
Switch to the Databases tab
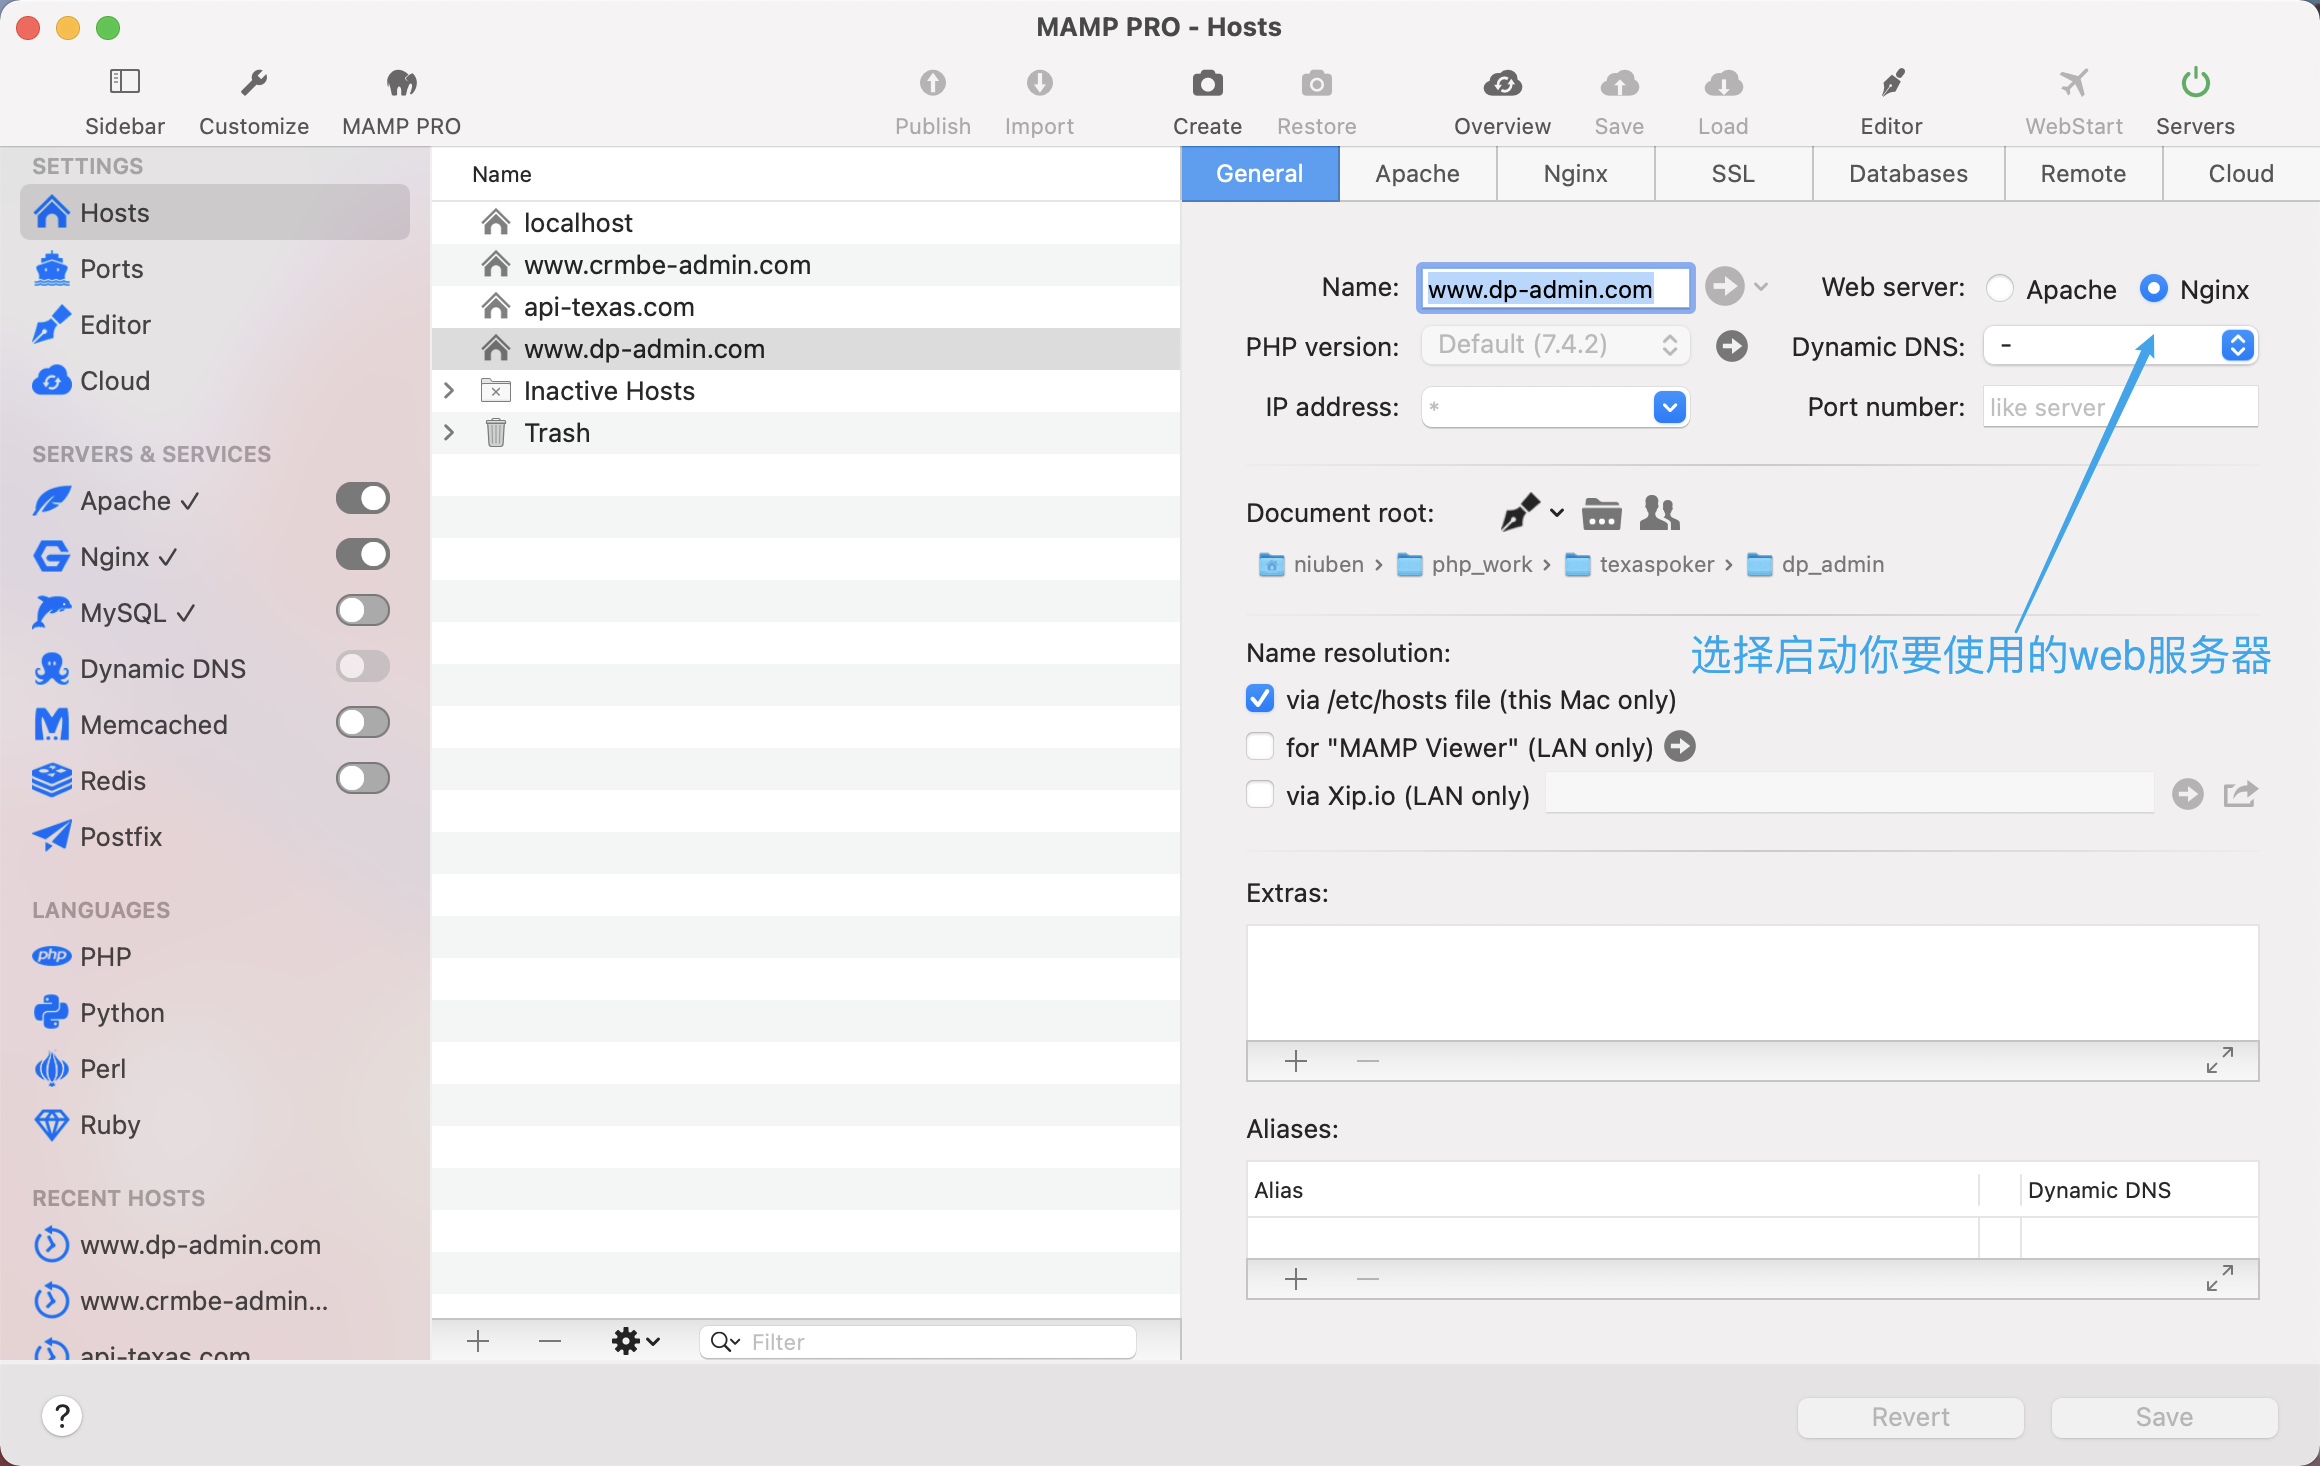[x=1908, y=174]
